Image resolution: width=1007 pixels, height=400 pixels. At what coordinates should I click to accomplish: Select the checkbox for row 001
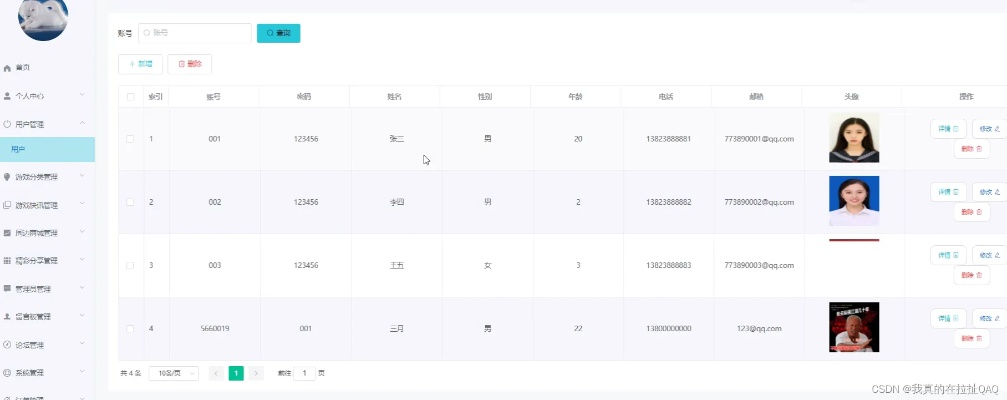[x=130, y=138]
